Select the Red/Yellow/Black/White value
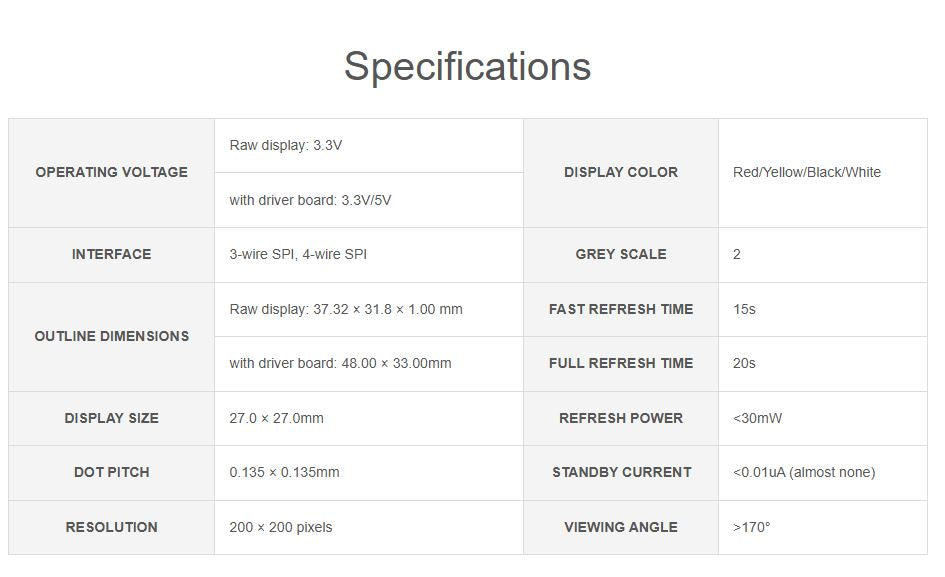The image size is (945, 577). point(806,172)
